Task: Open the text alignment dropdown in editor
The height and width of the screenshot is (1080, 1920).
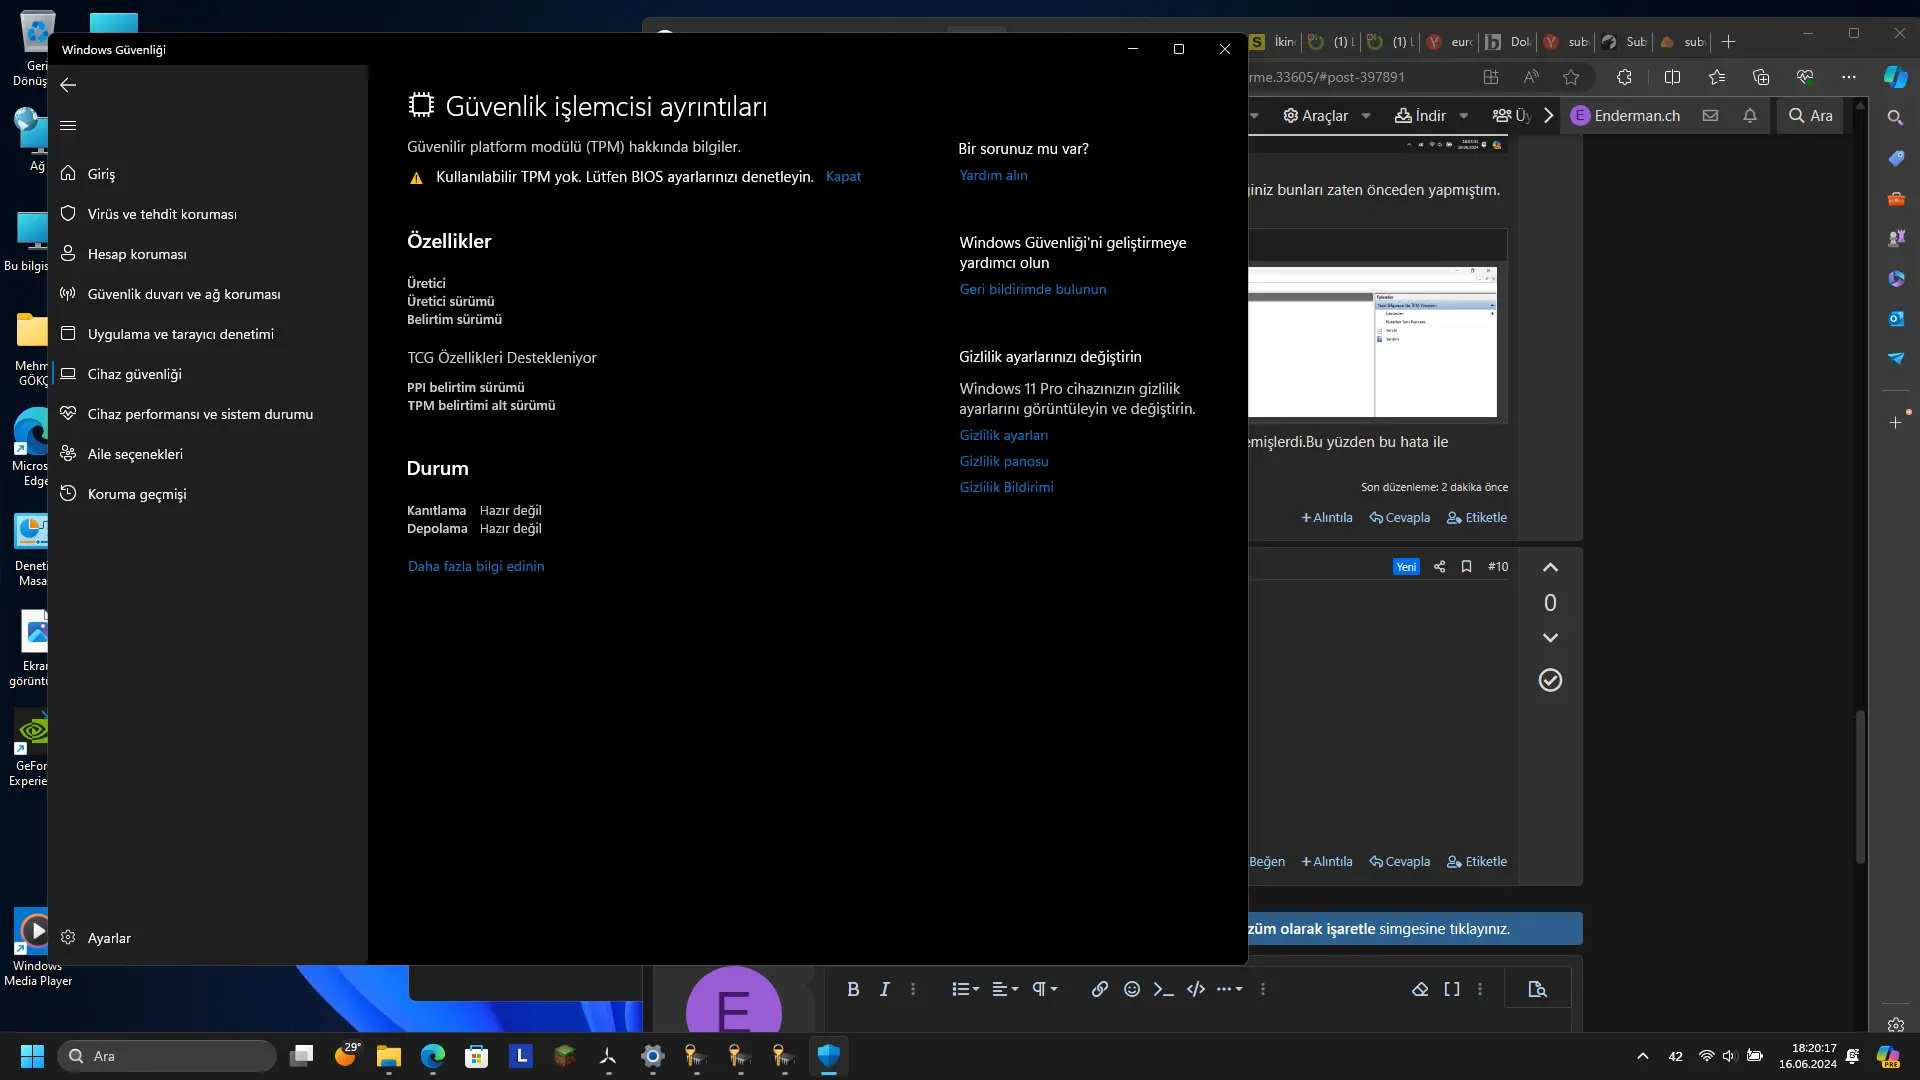Action: click(1005, 989)
